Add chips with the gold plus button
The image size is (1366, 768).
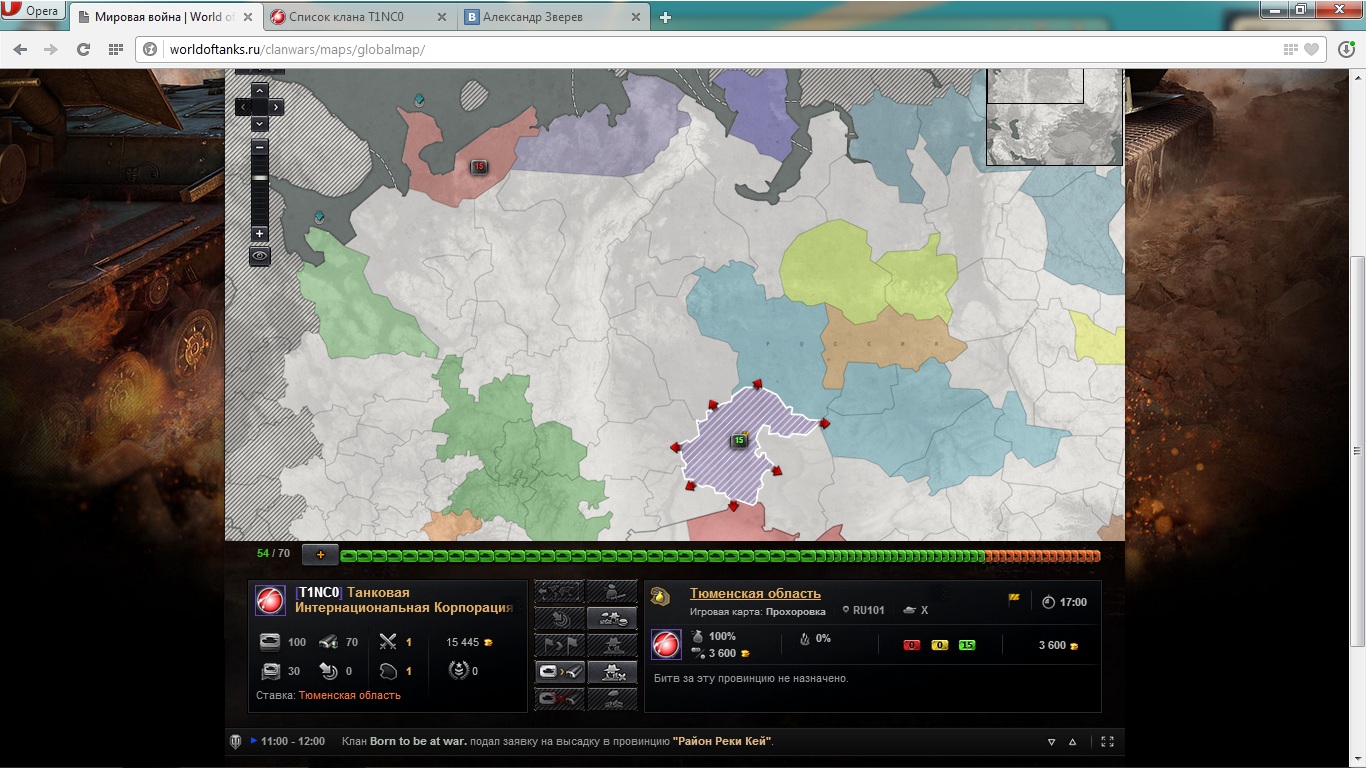320,555
